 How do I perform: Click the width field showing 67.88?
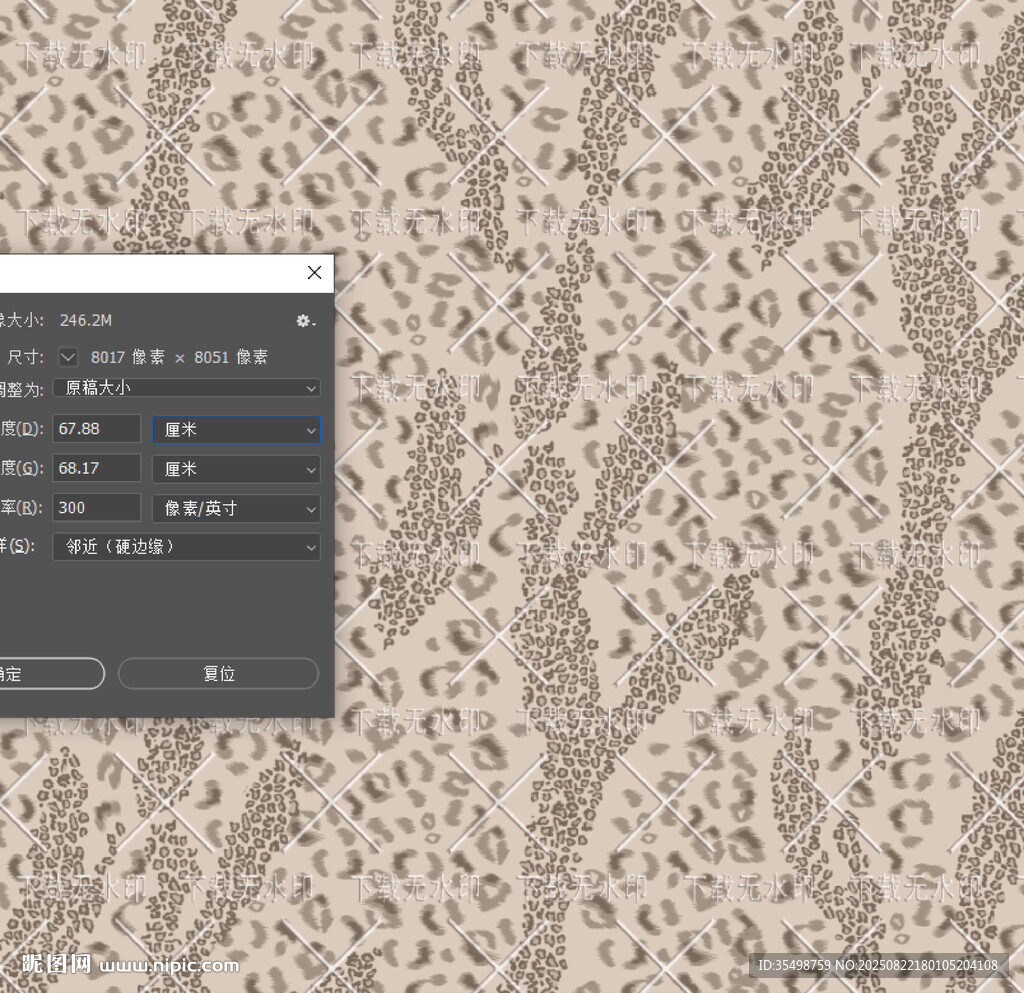(96, 429)
